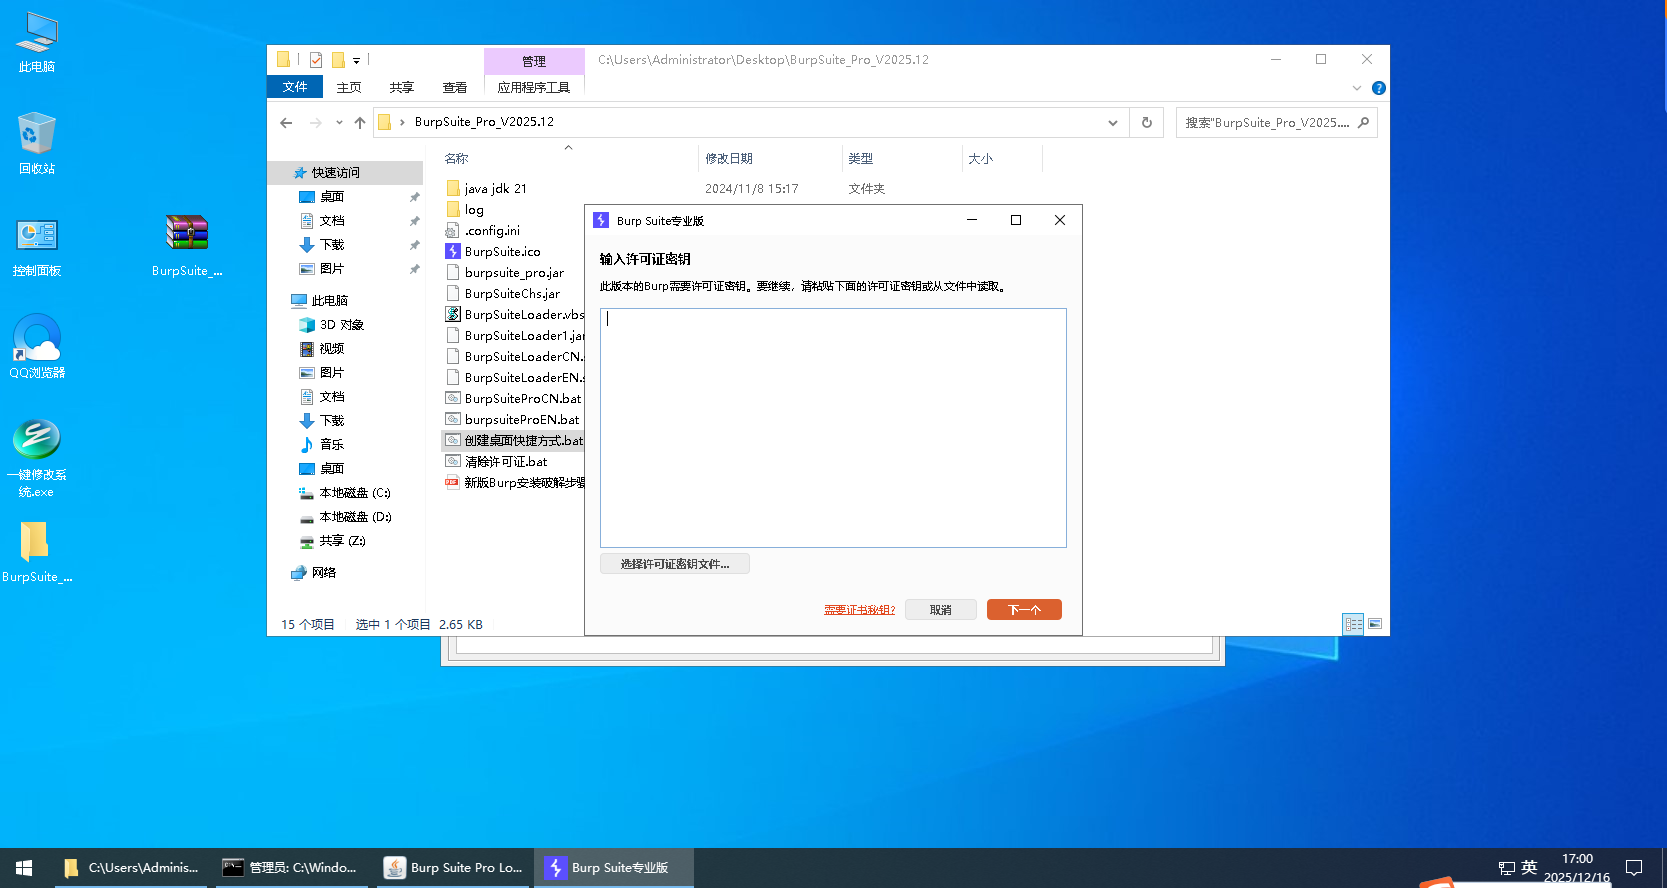Open the 文件 menu tab
Viewport: 1667px width, 888px height.
click(x=295, y=87)
